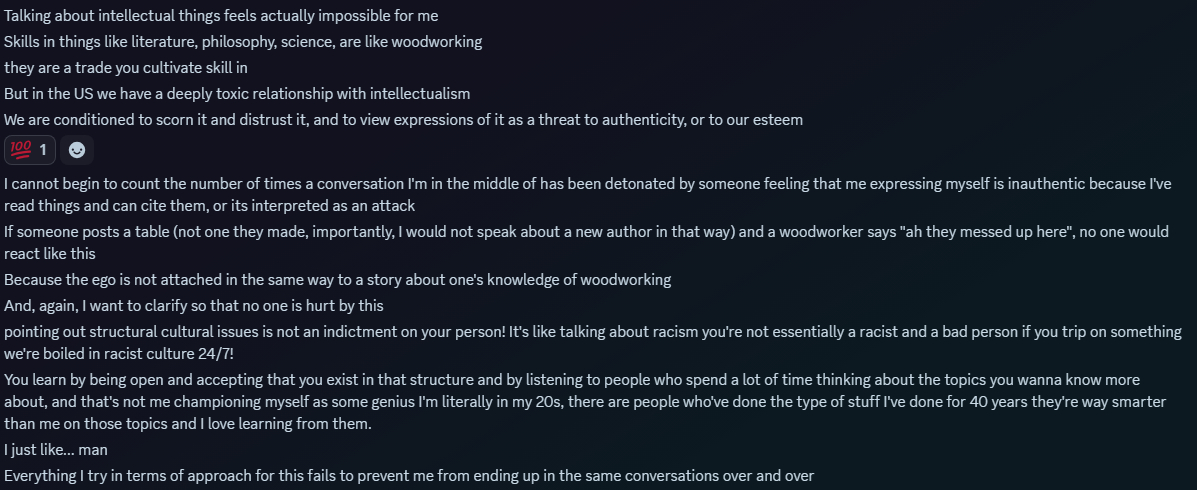Click the message about toxic relationship with intellectualism
The width and height of the screenshot is (1197, 490).
[x=237, y=94]
